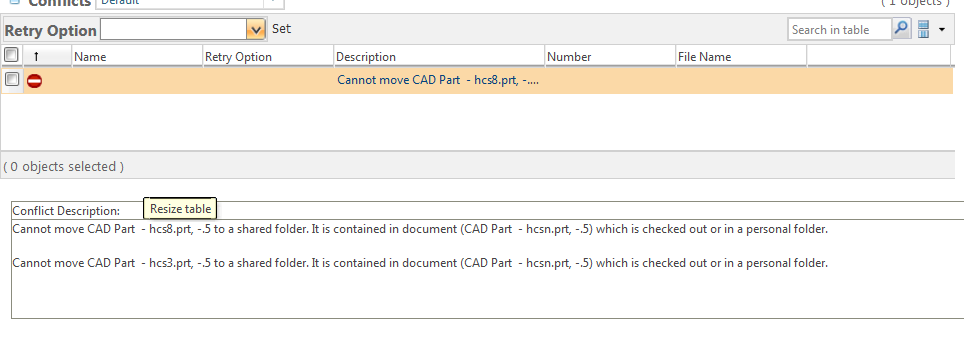964x360 pixels.
Task: Click the hcs3.prt conflict message in the description box
Action: click(421, 263)
